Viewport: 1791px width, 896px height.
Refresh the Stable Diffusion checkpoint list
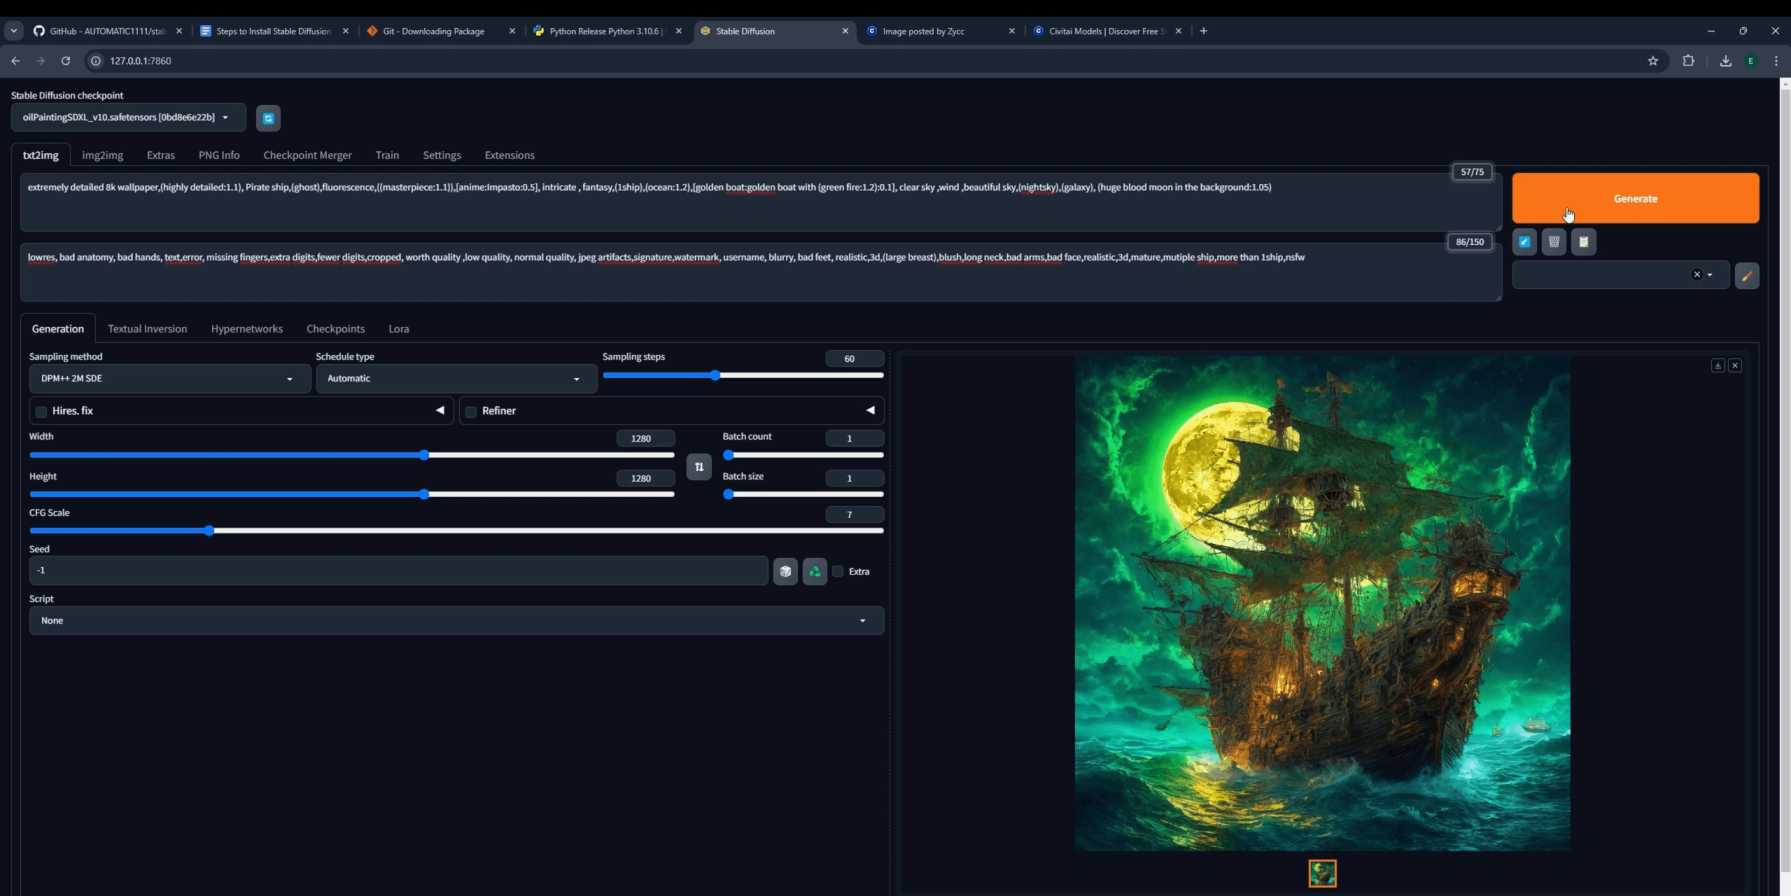[x=268, y=118]
